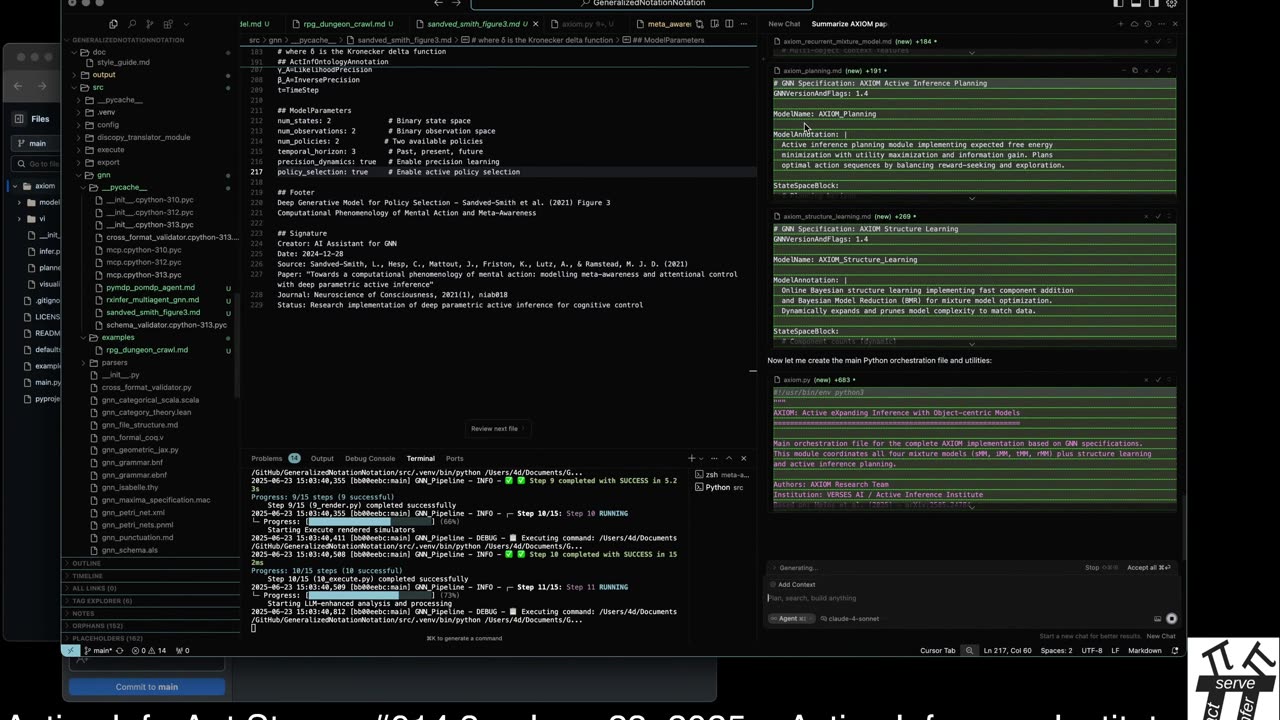Select the Summarize AXIOM chat tab
Image resolution: width=1280 pixels, height=720 pixels.
849,23
